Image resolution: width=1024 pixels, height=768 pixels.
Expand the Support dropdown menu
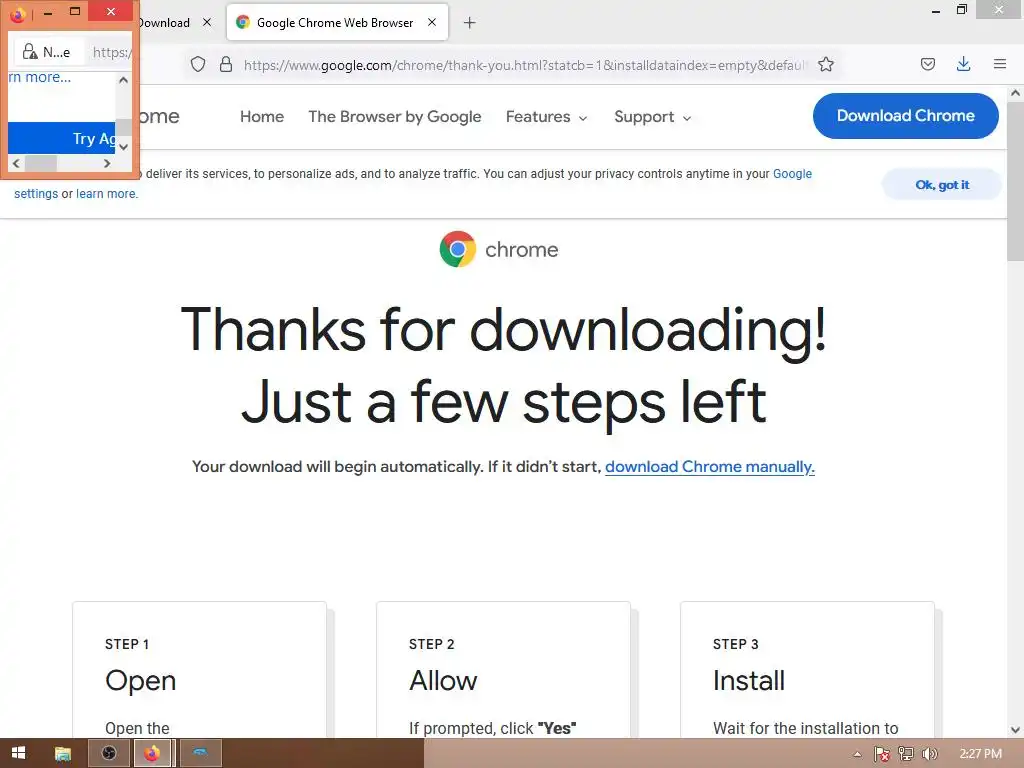(652, 117)
